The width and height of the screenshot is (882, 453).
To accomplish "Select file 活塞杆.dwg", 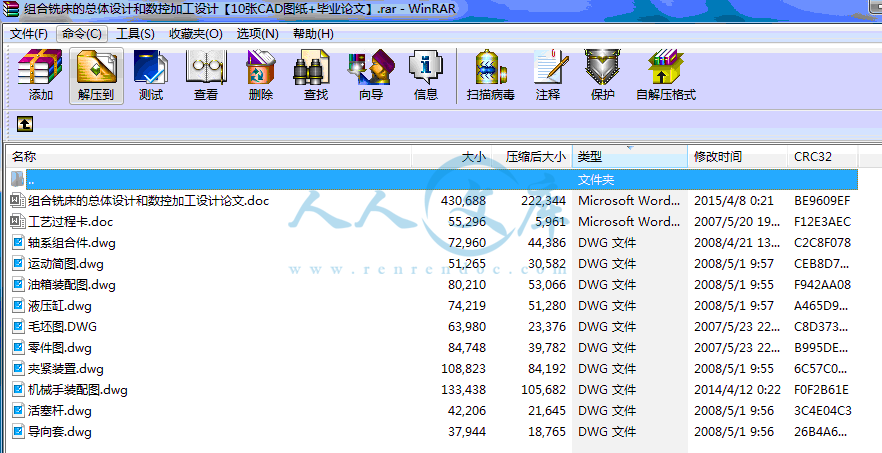I will [60, 411].
